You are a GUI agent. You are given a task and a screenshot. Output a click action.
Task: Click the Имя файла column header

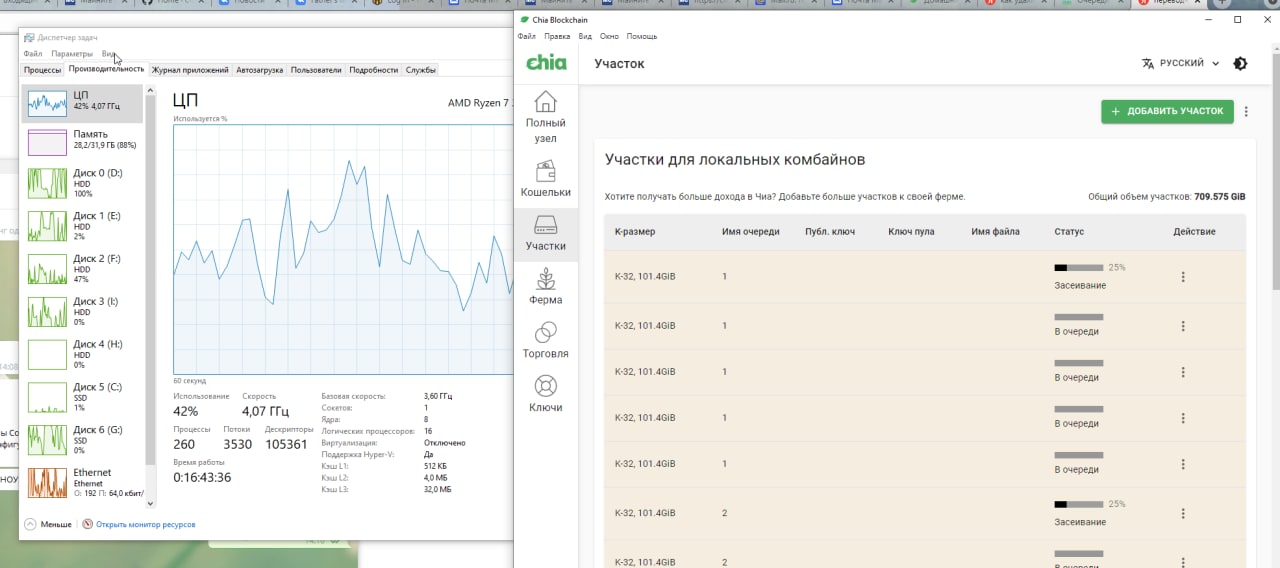tap(995, 231)
